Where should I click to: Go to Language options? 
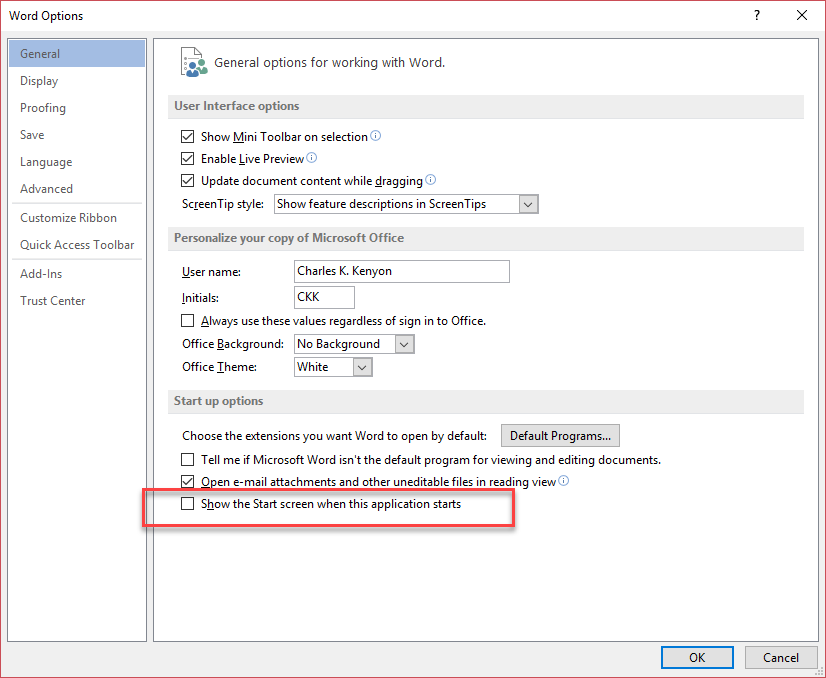click(x=77, y=162)
